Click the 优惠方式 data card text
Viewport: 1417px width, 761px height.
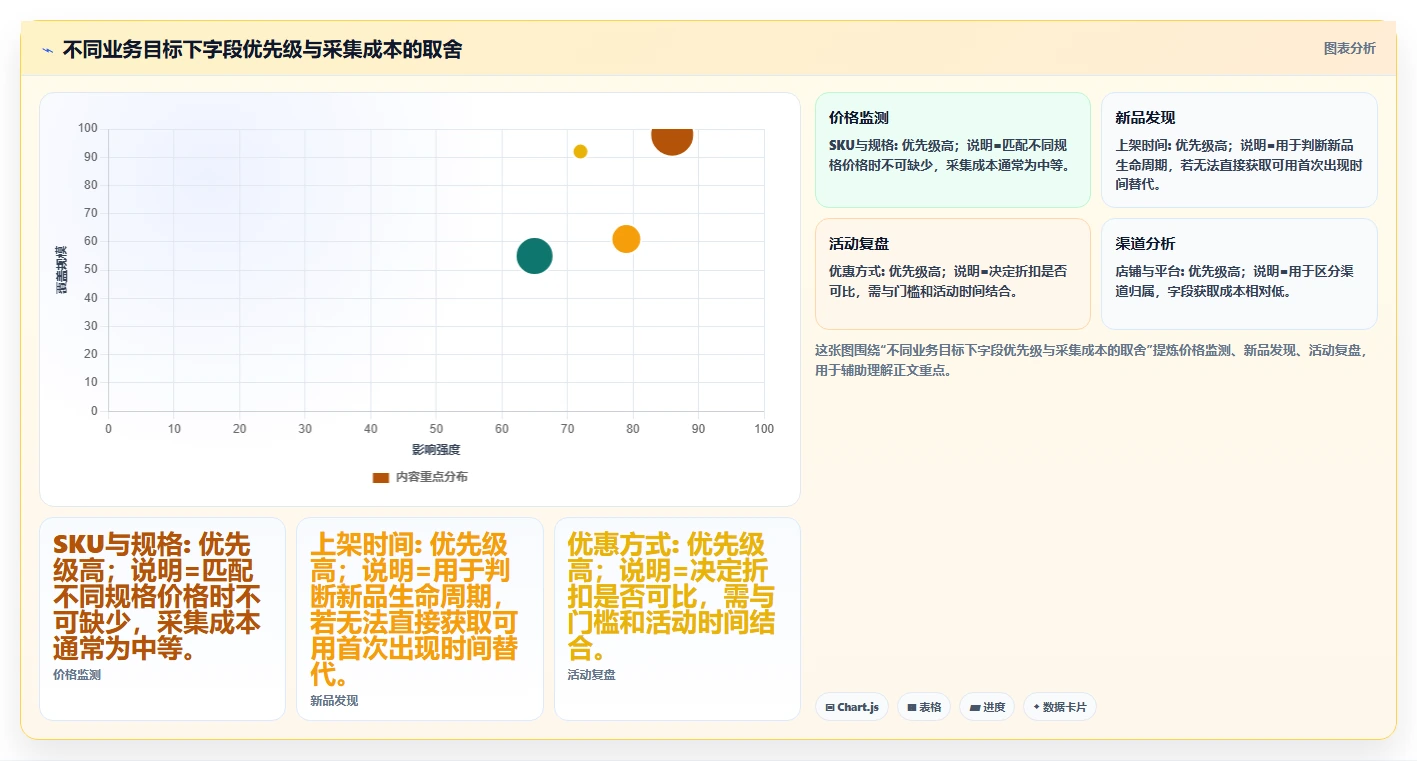click(x=672, y=597)
